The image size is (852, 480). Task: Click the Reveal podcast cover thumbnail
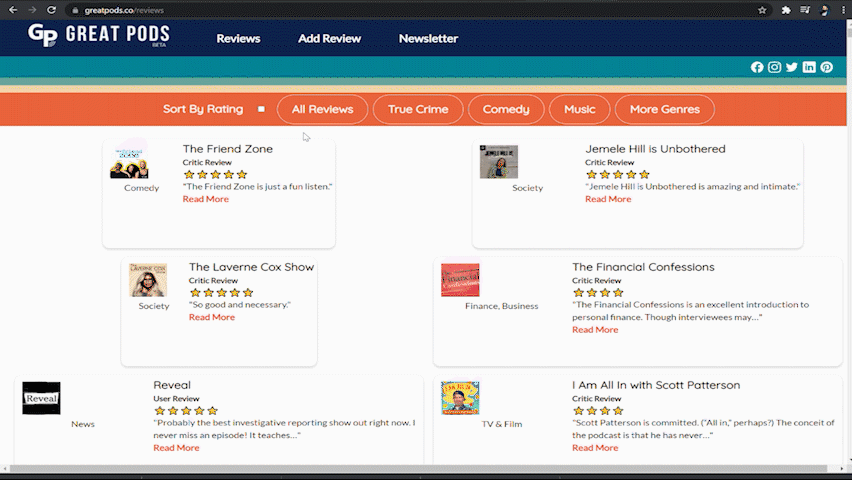[41, 398]
